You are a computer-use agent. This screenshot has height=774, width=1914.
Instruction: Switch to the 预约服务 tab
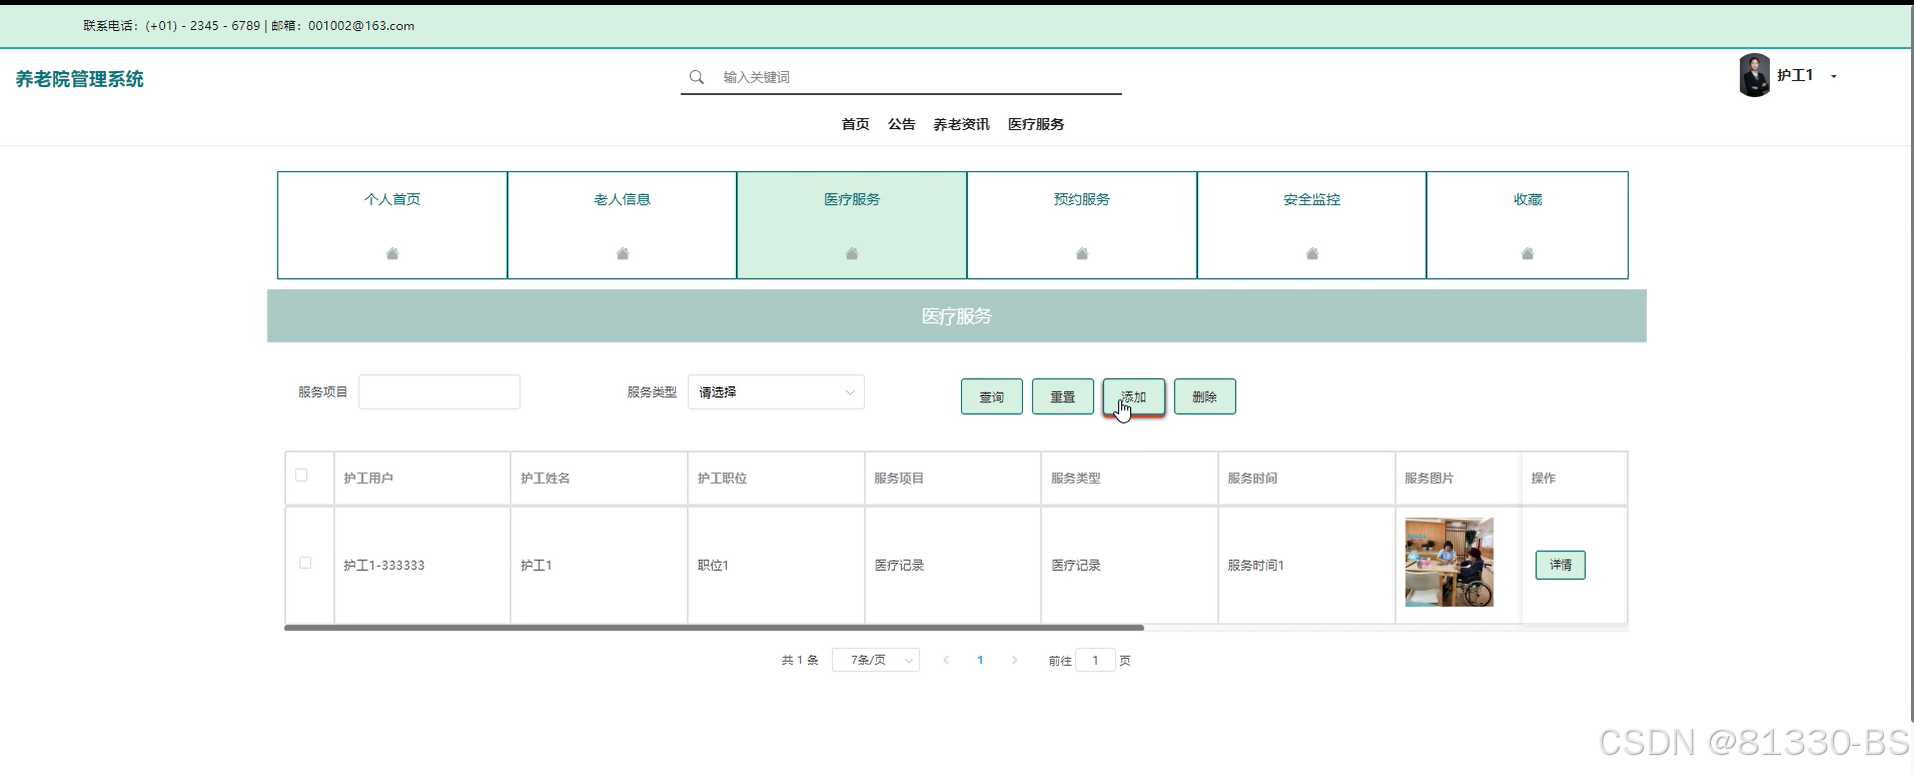[x=1082, y=225]
